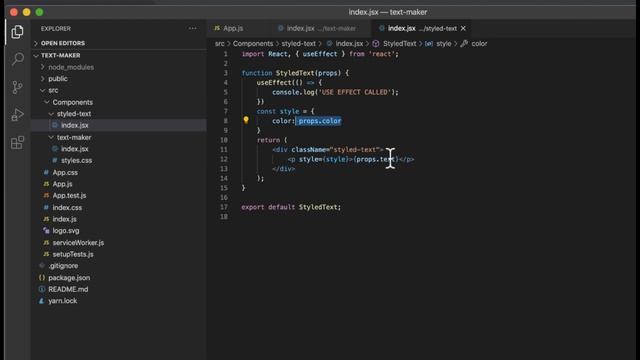Click the styled-text breadcrumb
This screenshot has width=640, height=360.
[298, 43]
